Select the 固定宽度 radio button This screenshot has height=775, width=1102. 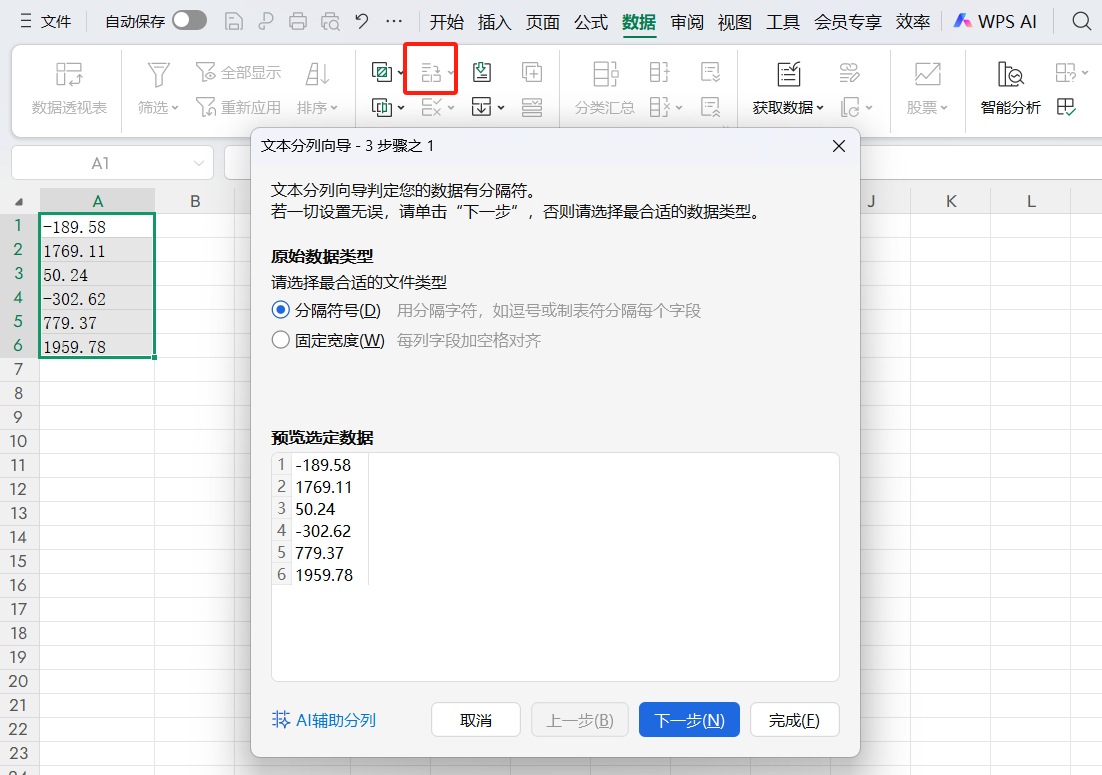[x=281, y=339]
